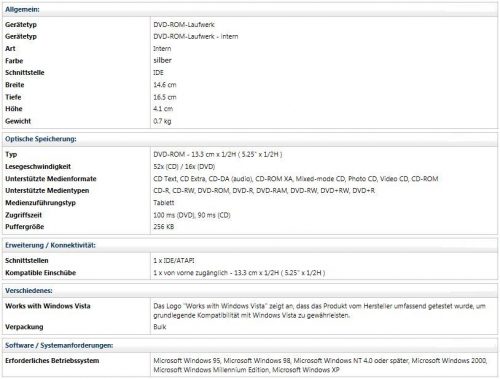Click the 'Farbe' label
Viewport: 500px width, 379px height.
click(14, 61)
